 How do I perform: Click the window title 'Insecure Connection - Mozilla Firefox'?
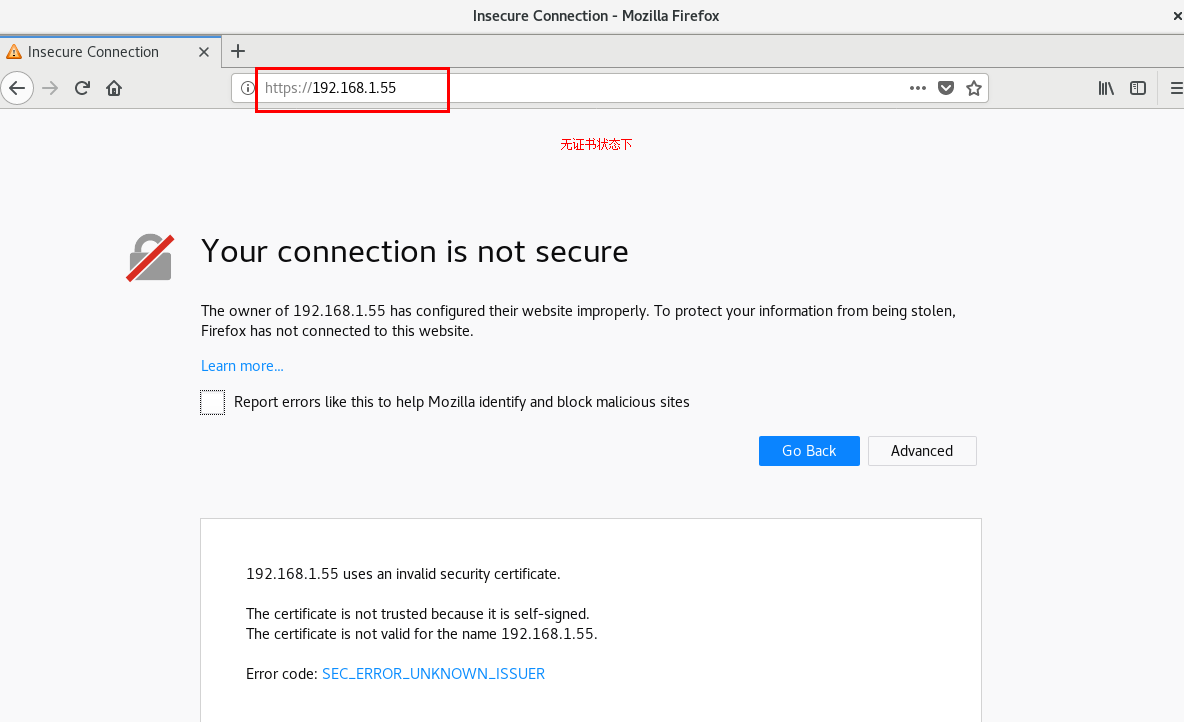click(x=596, y=16)
